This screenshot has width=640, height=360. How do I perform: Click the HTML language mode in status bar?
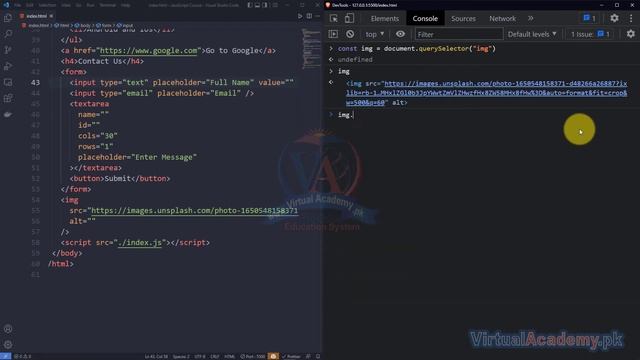pos(230,356)
